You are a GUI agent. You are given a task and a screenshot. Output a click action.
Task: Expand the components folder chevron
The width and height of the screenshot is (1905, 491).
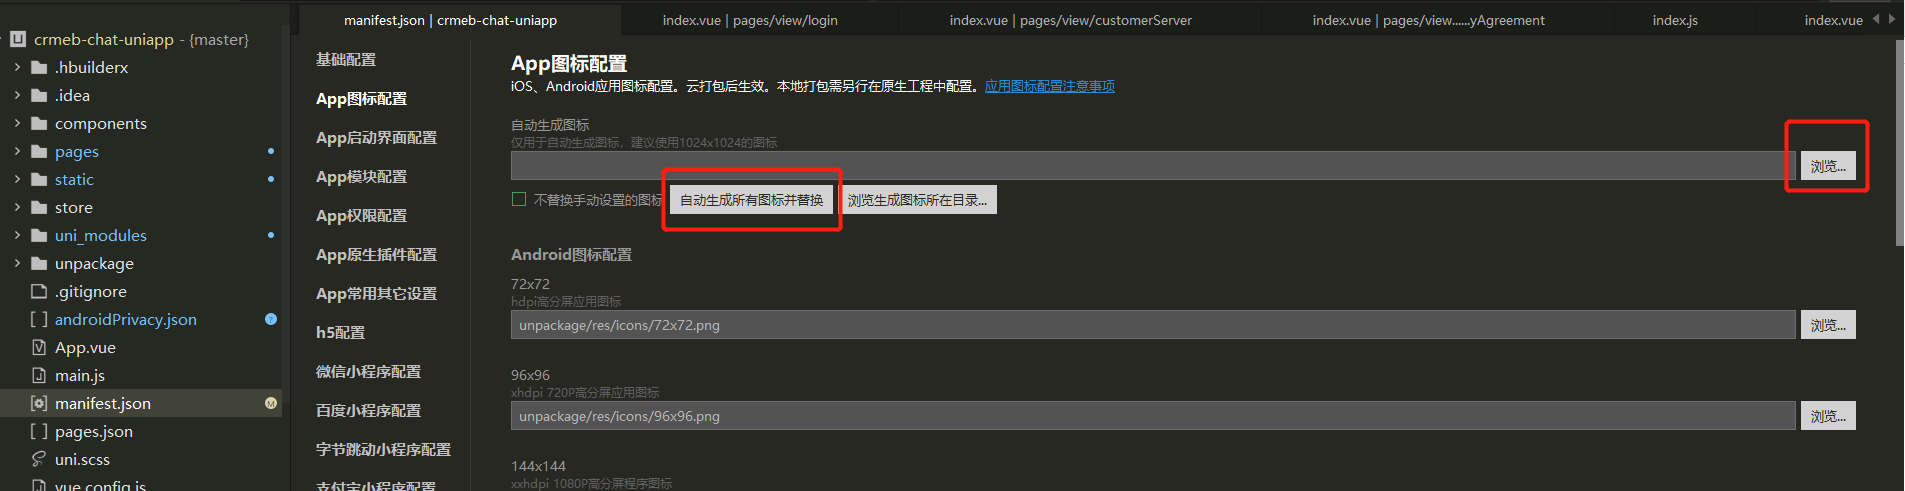[17, 123]
